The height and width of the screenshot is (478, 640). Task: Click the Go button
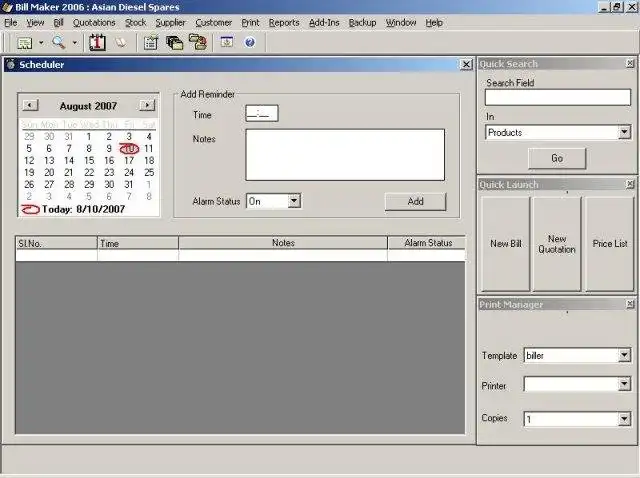pyautogui.click(x=557, y=158)
